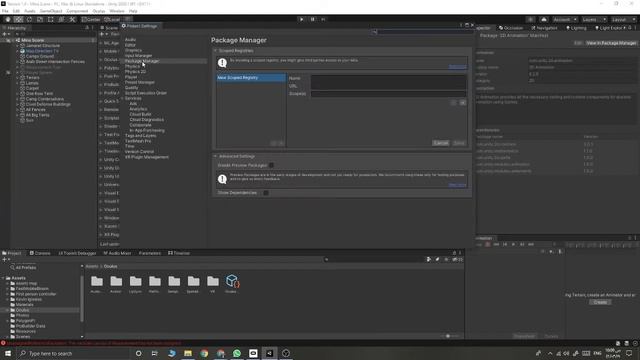Open the Window menu
The image size is (640, 360).
coord(117,11)
